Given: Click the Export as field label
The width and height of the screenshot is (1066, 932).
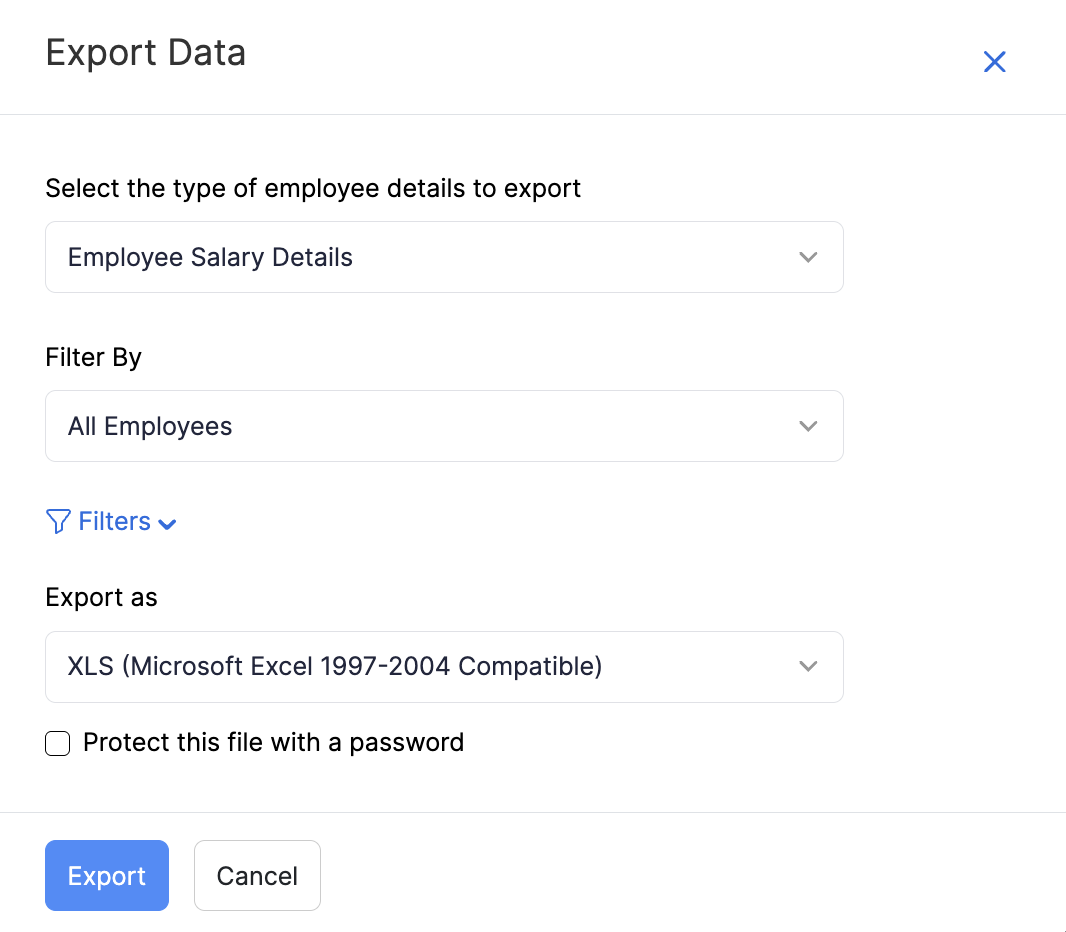Looking at the screenshot, I should point(101,598).
